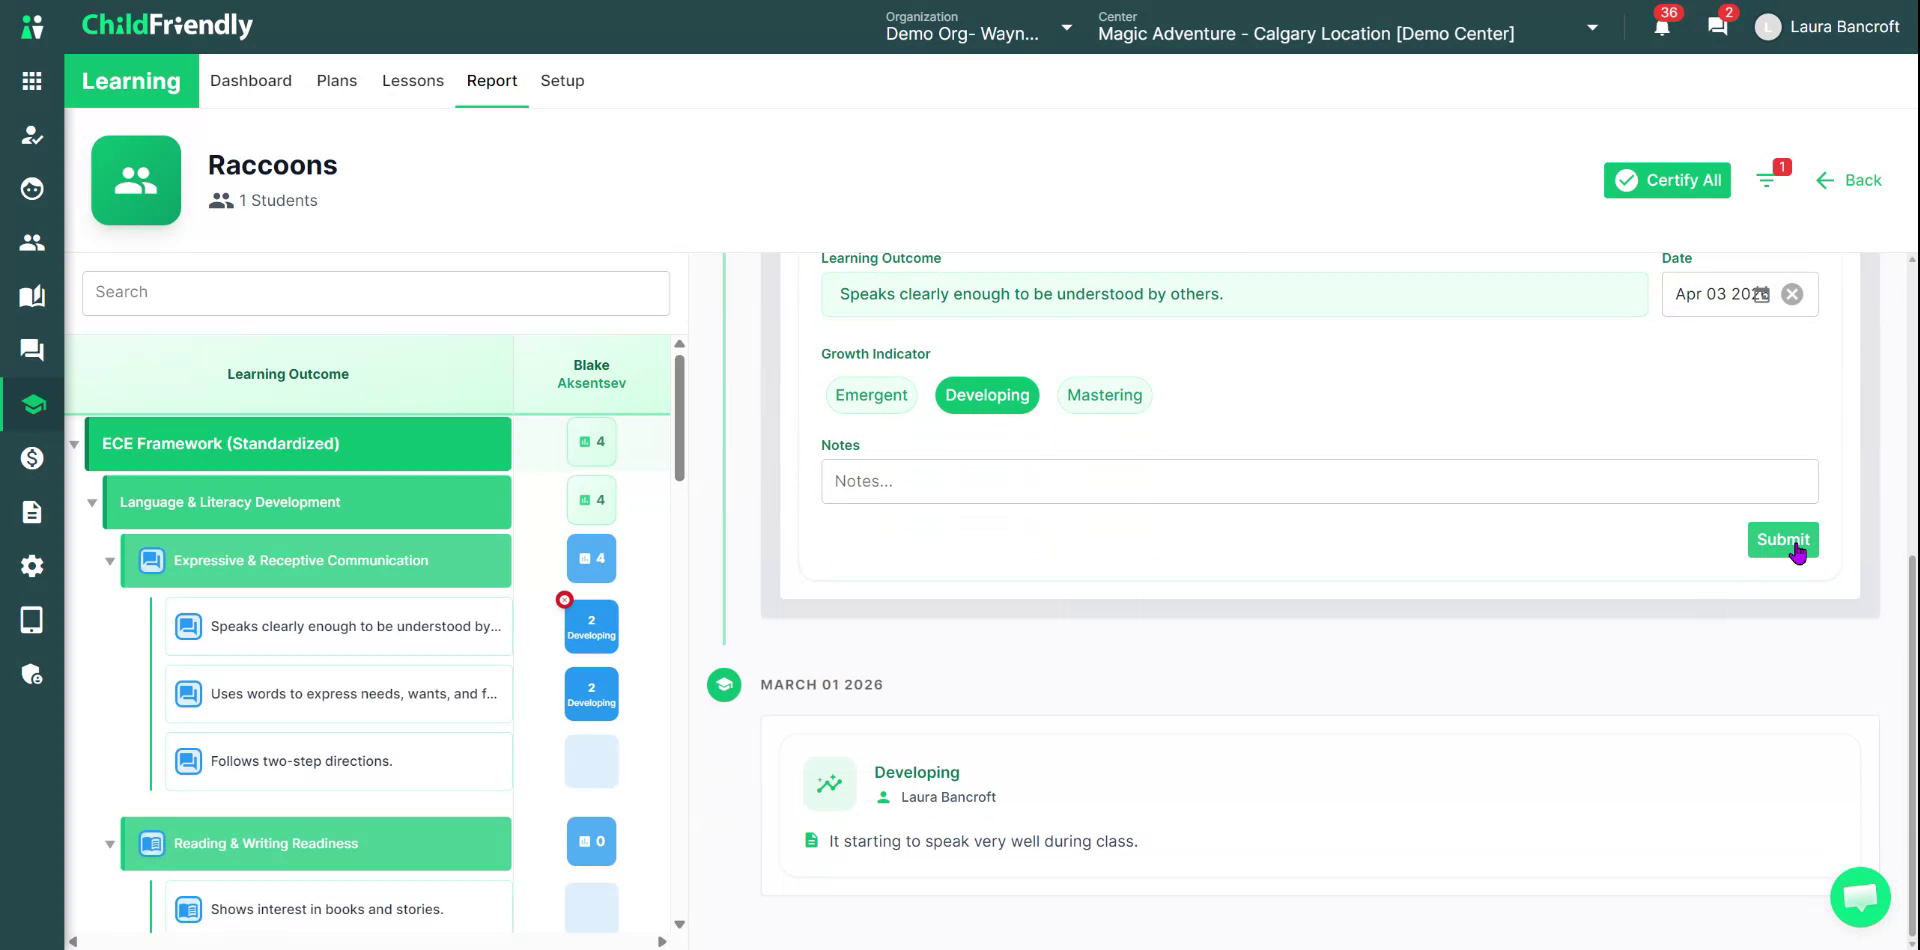1920x950 pixels.
Task: Select the Emergent growth indicator
Action: 871,395
